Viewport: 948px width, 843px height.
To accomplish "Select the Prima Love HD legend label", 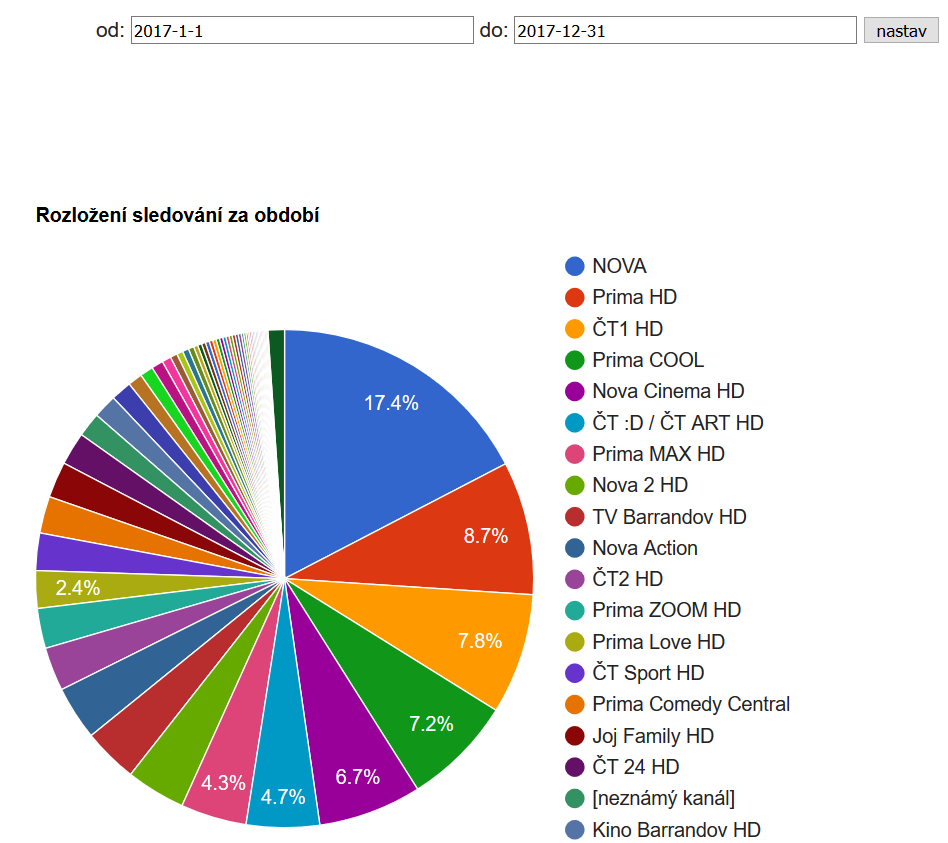I will pos(658,642).
